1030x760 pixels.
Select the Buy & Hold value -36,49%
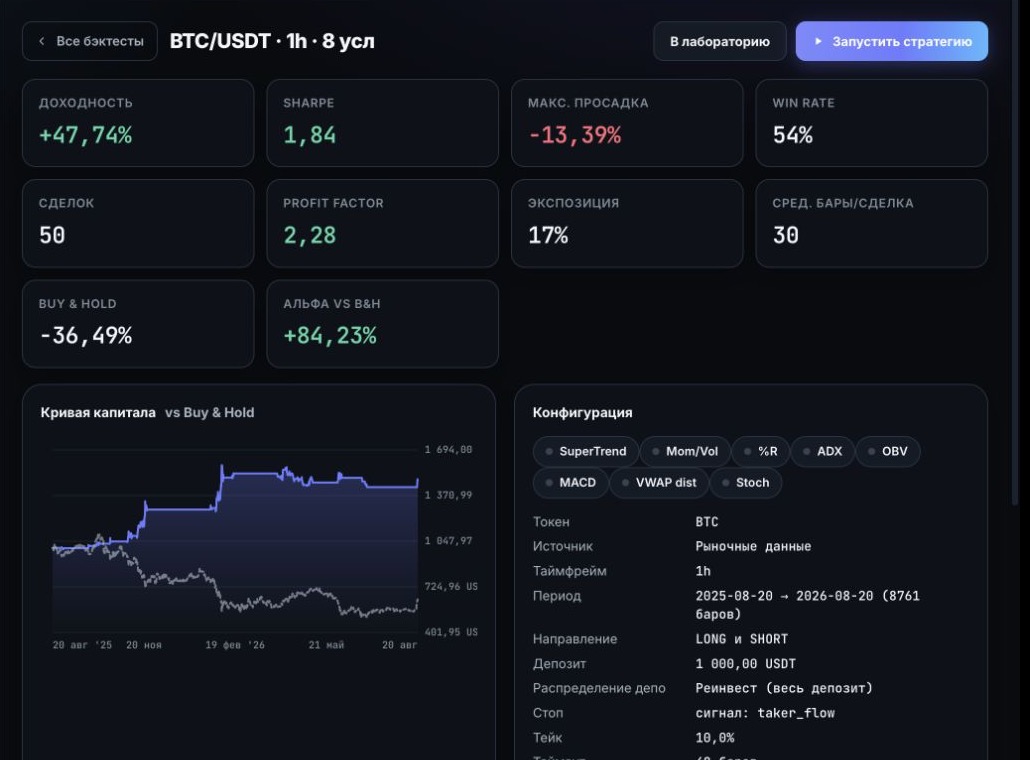point(85,336)
